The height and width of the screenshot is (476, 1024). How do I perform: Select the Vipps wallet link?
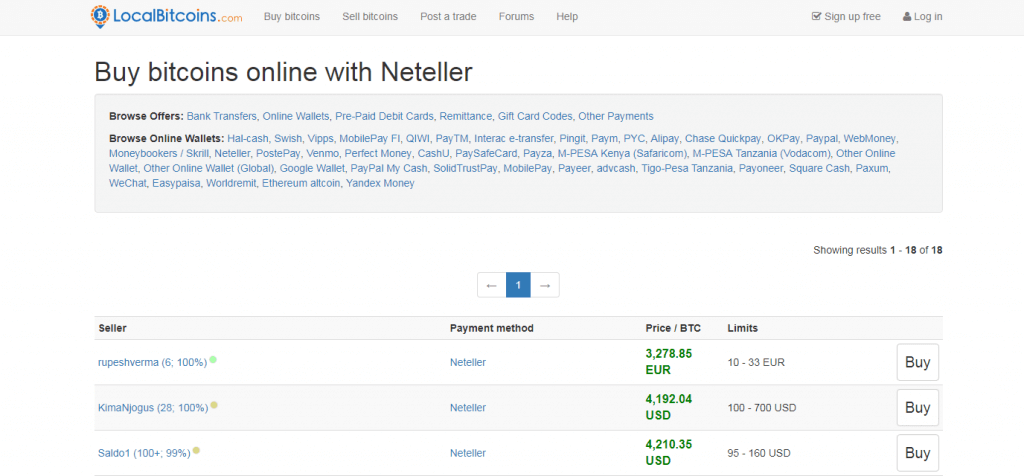[x=320, y=138]
